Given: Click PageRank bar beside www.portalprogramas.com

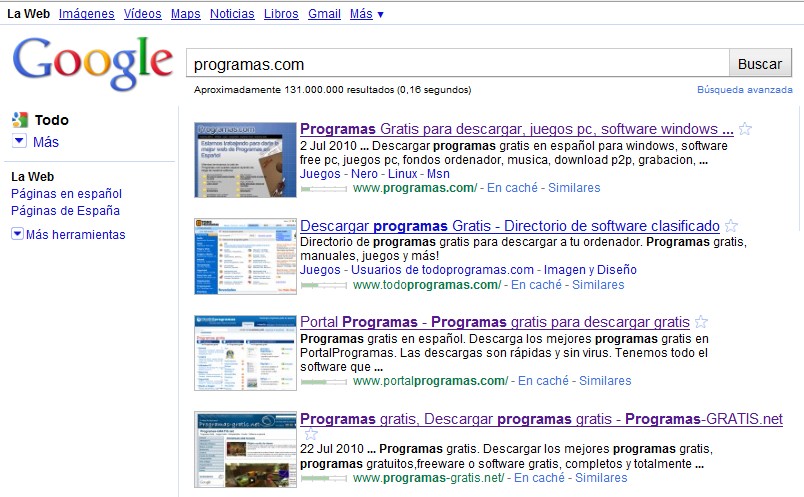Looking at the screenshot, I should [x=324, y=382].
